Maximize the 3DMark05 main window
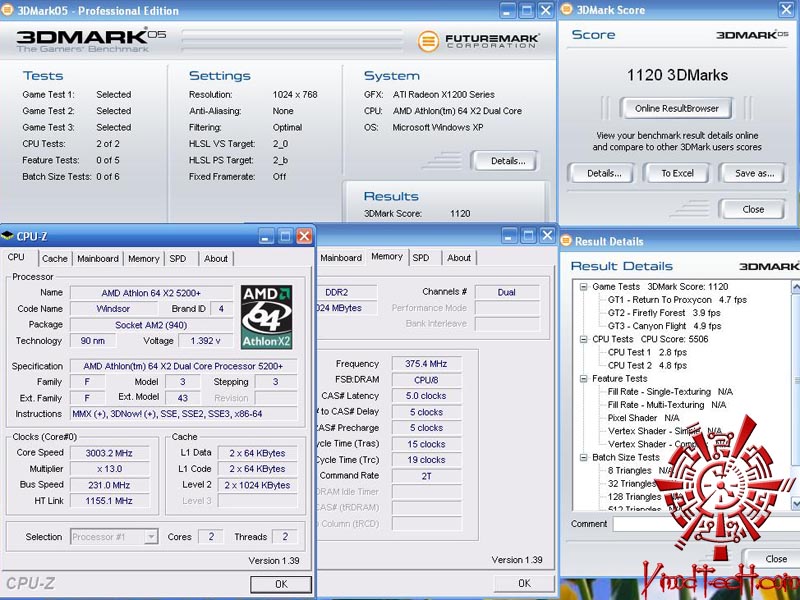Image resolution: width=800 pixels, height=600 pixels. pyautogui.click(x=527, y=10)
